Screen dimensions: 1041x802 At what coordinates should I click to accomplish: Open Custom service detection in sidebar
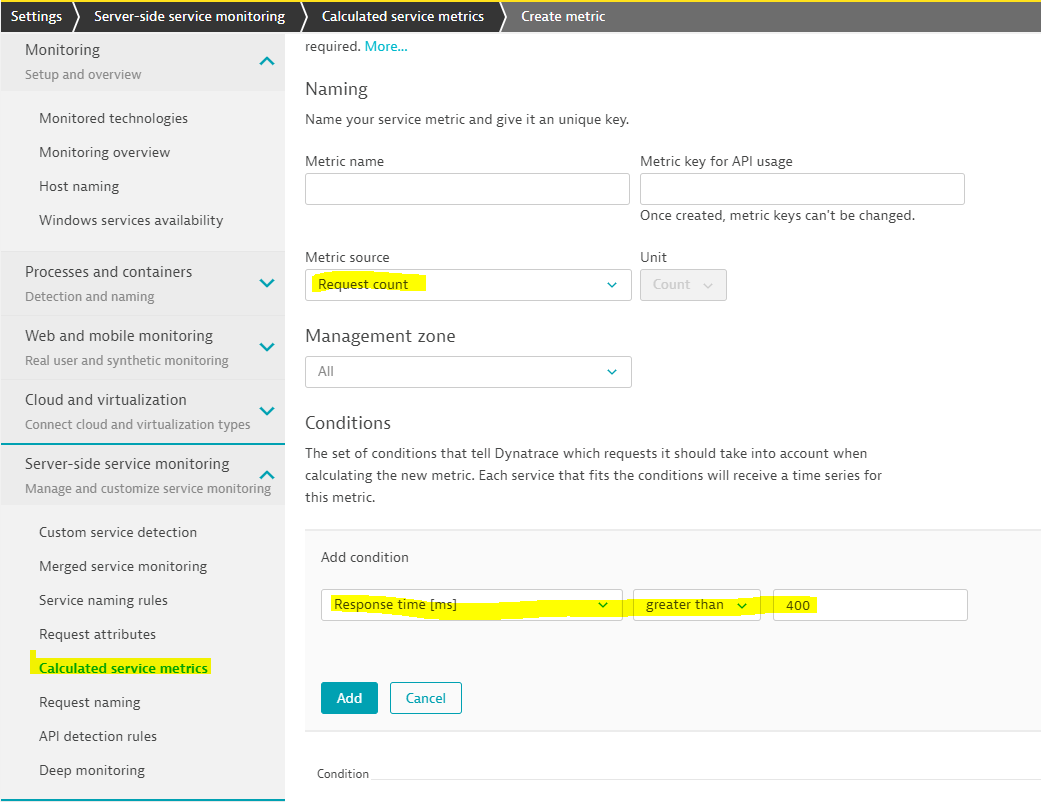tap(118, 532)
